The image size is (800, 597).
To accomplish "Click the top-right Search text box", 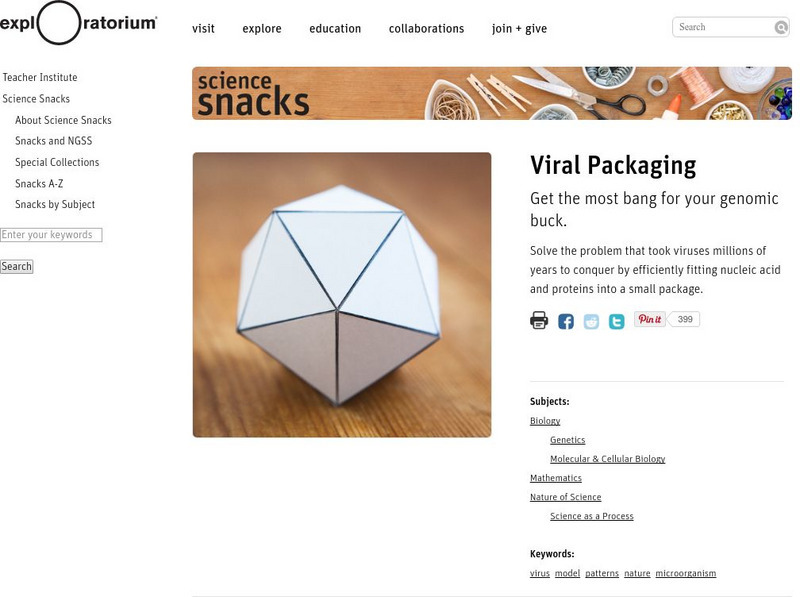I will 724,28.
